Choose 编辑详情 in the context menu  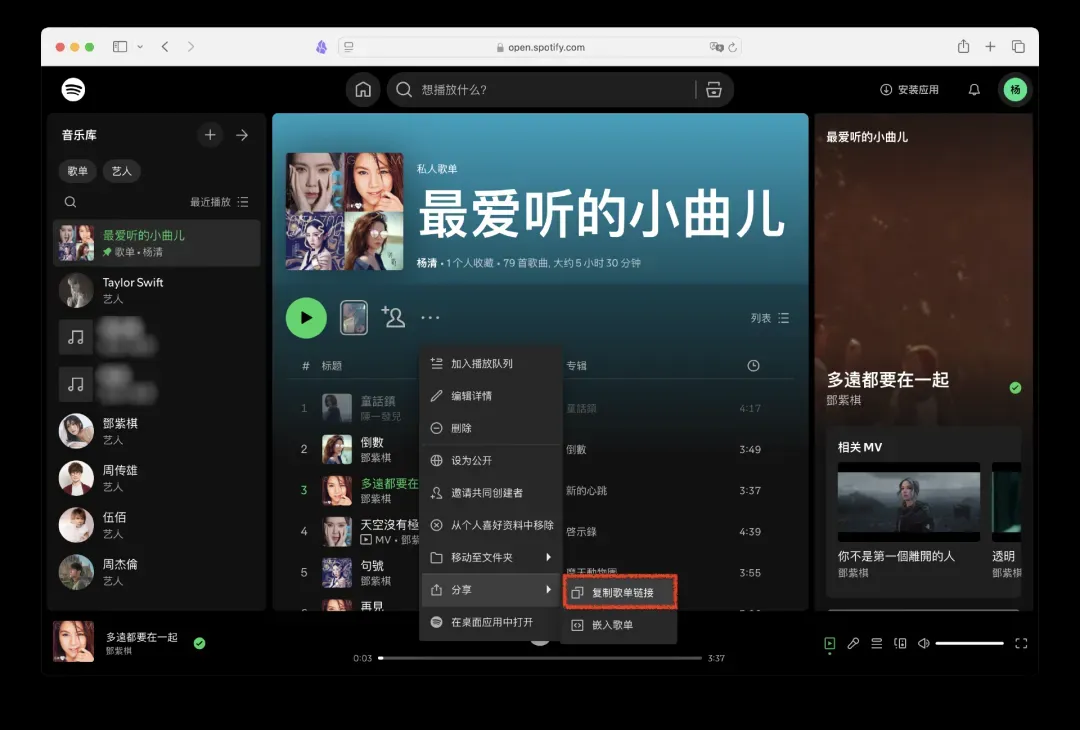click(x=471, y=396)
